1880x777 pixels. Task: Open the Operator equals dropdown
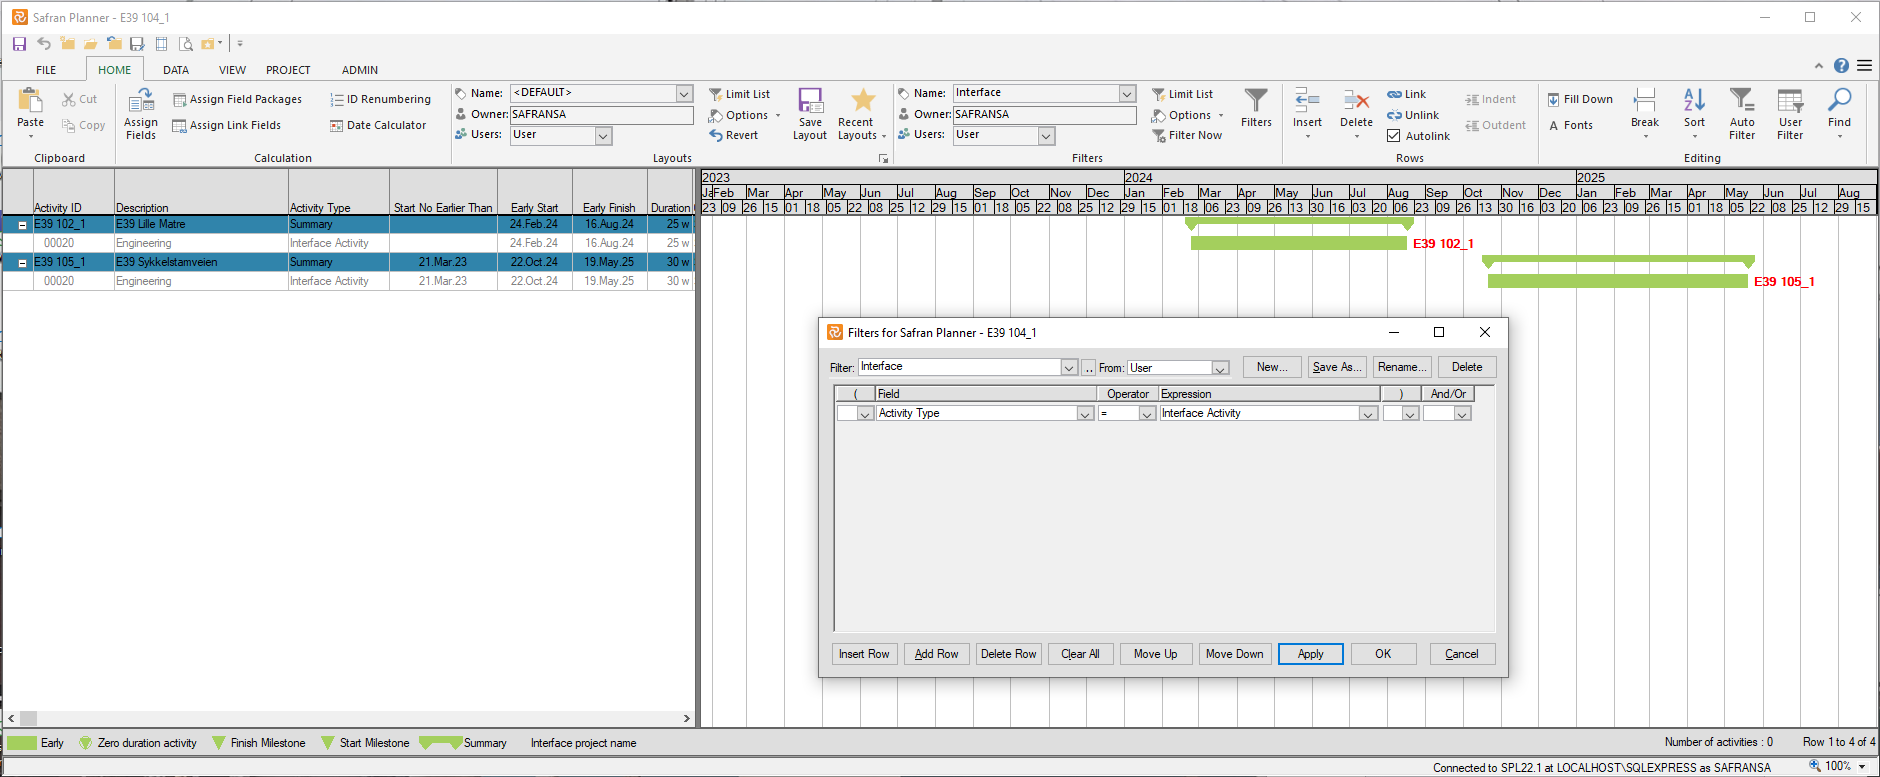[1148, 414]
